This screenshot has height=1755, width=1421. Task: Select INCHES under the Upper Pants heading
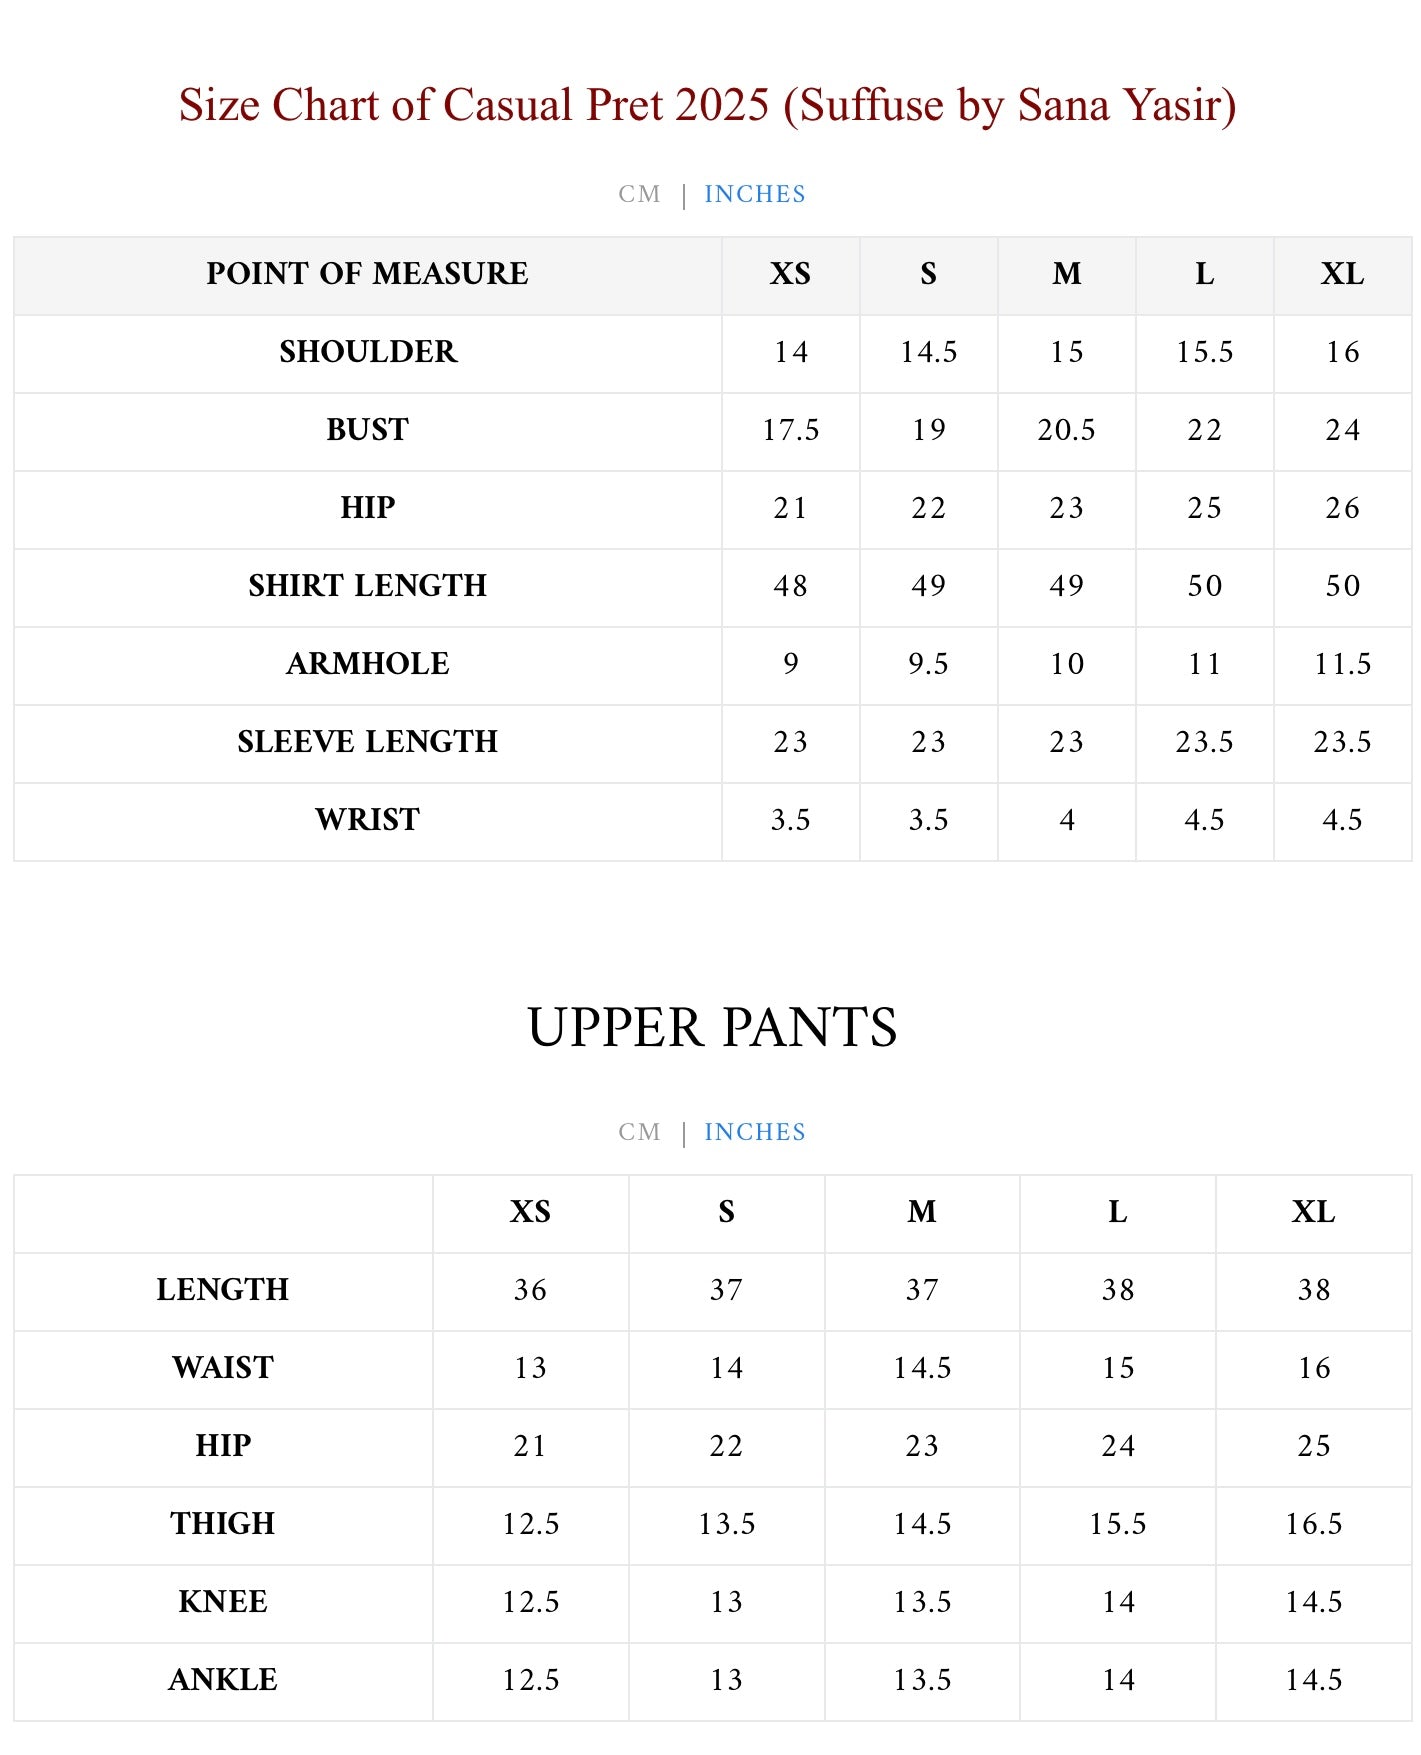pos(755,1132)
